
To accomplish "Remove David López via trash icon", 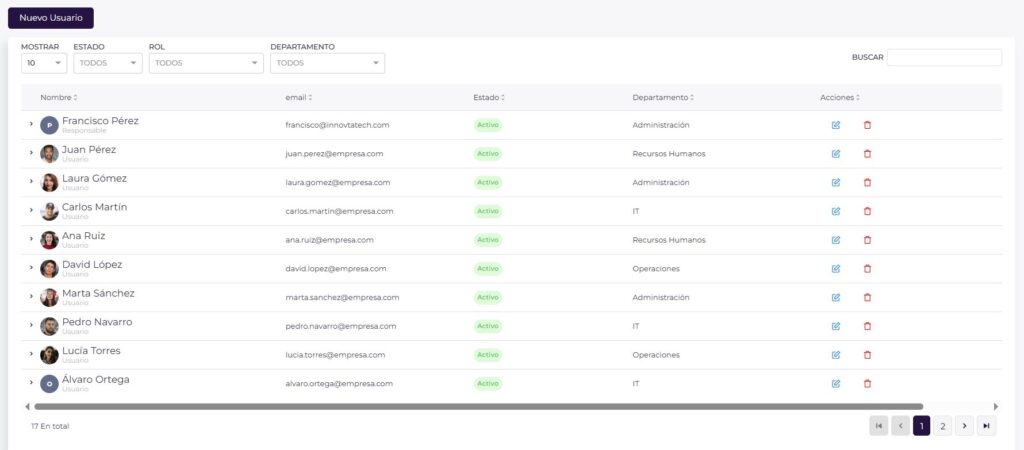I will pyautogui.click(x=867, y=269).
